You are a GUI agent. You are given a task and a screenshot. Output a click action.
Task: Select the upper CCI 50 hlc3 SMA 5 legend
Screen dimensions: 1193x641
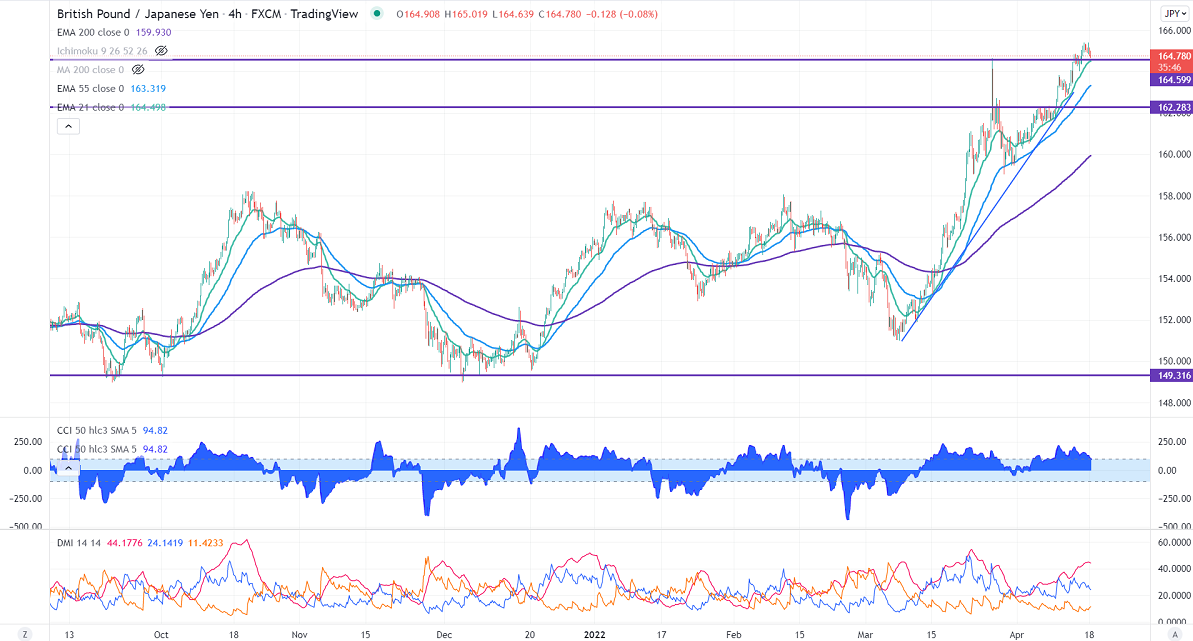97,431
